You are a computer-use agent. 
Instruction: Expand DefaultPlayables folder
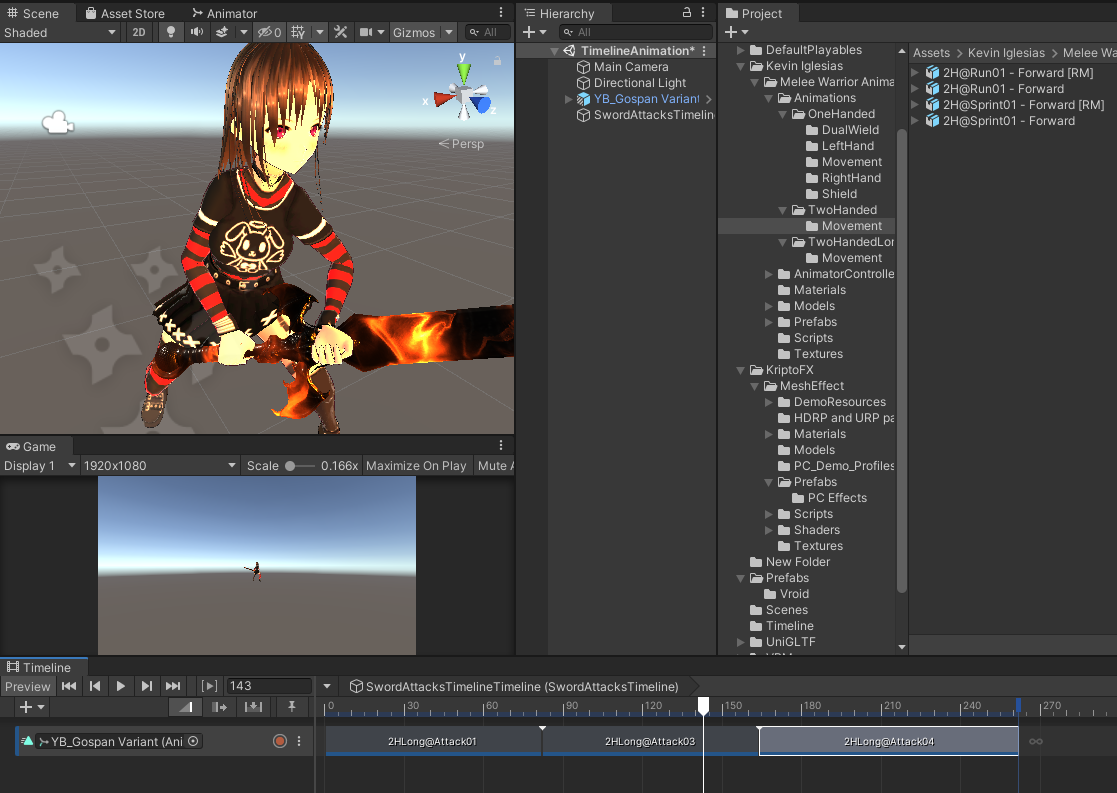[x=741, y=50]
